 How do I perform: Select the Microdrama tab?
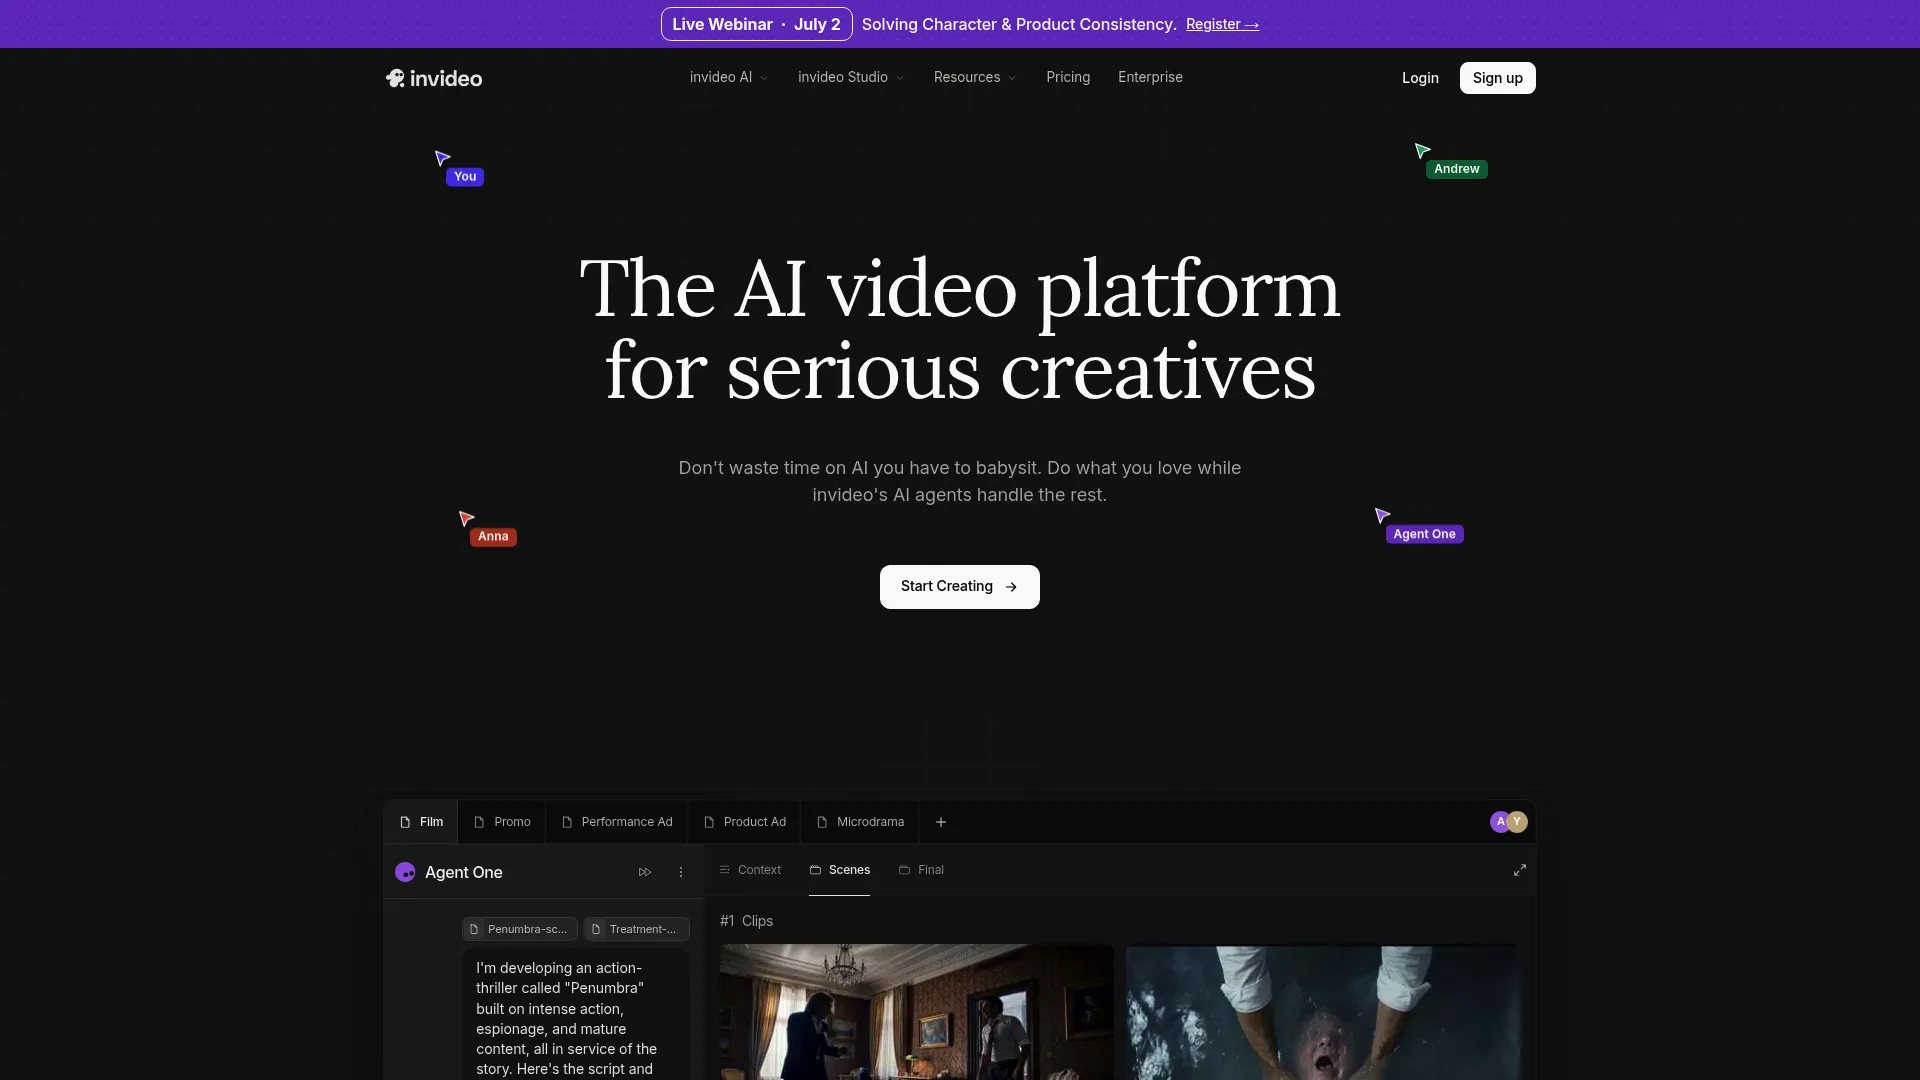point(860,822)
